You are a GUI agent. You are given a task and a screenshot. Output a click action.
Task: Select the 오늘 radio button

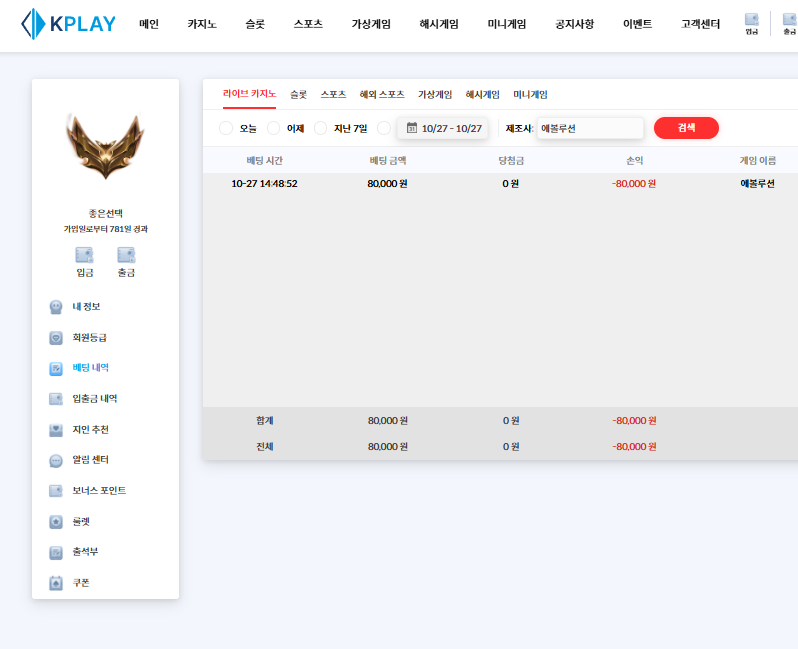pos(225,128)
